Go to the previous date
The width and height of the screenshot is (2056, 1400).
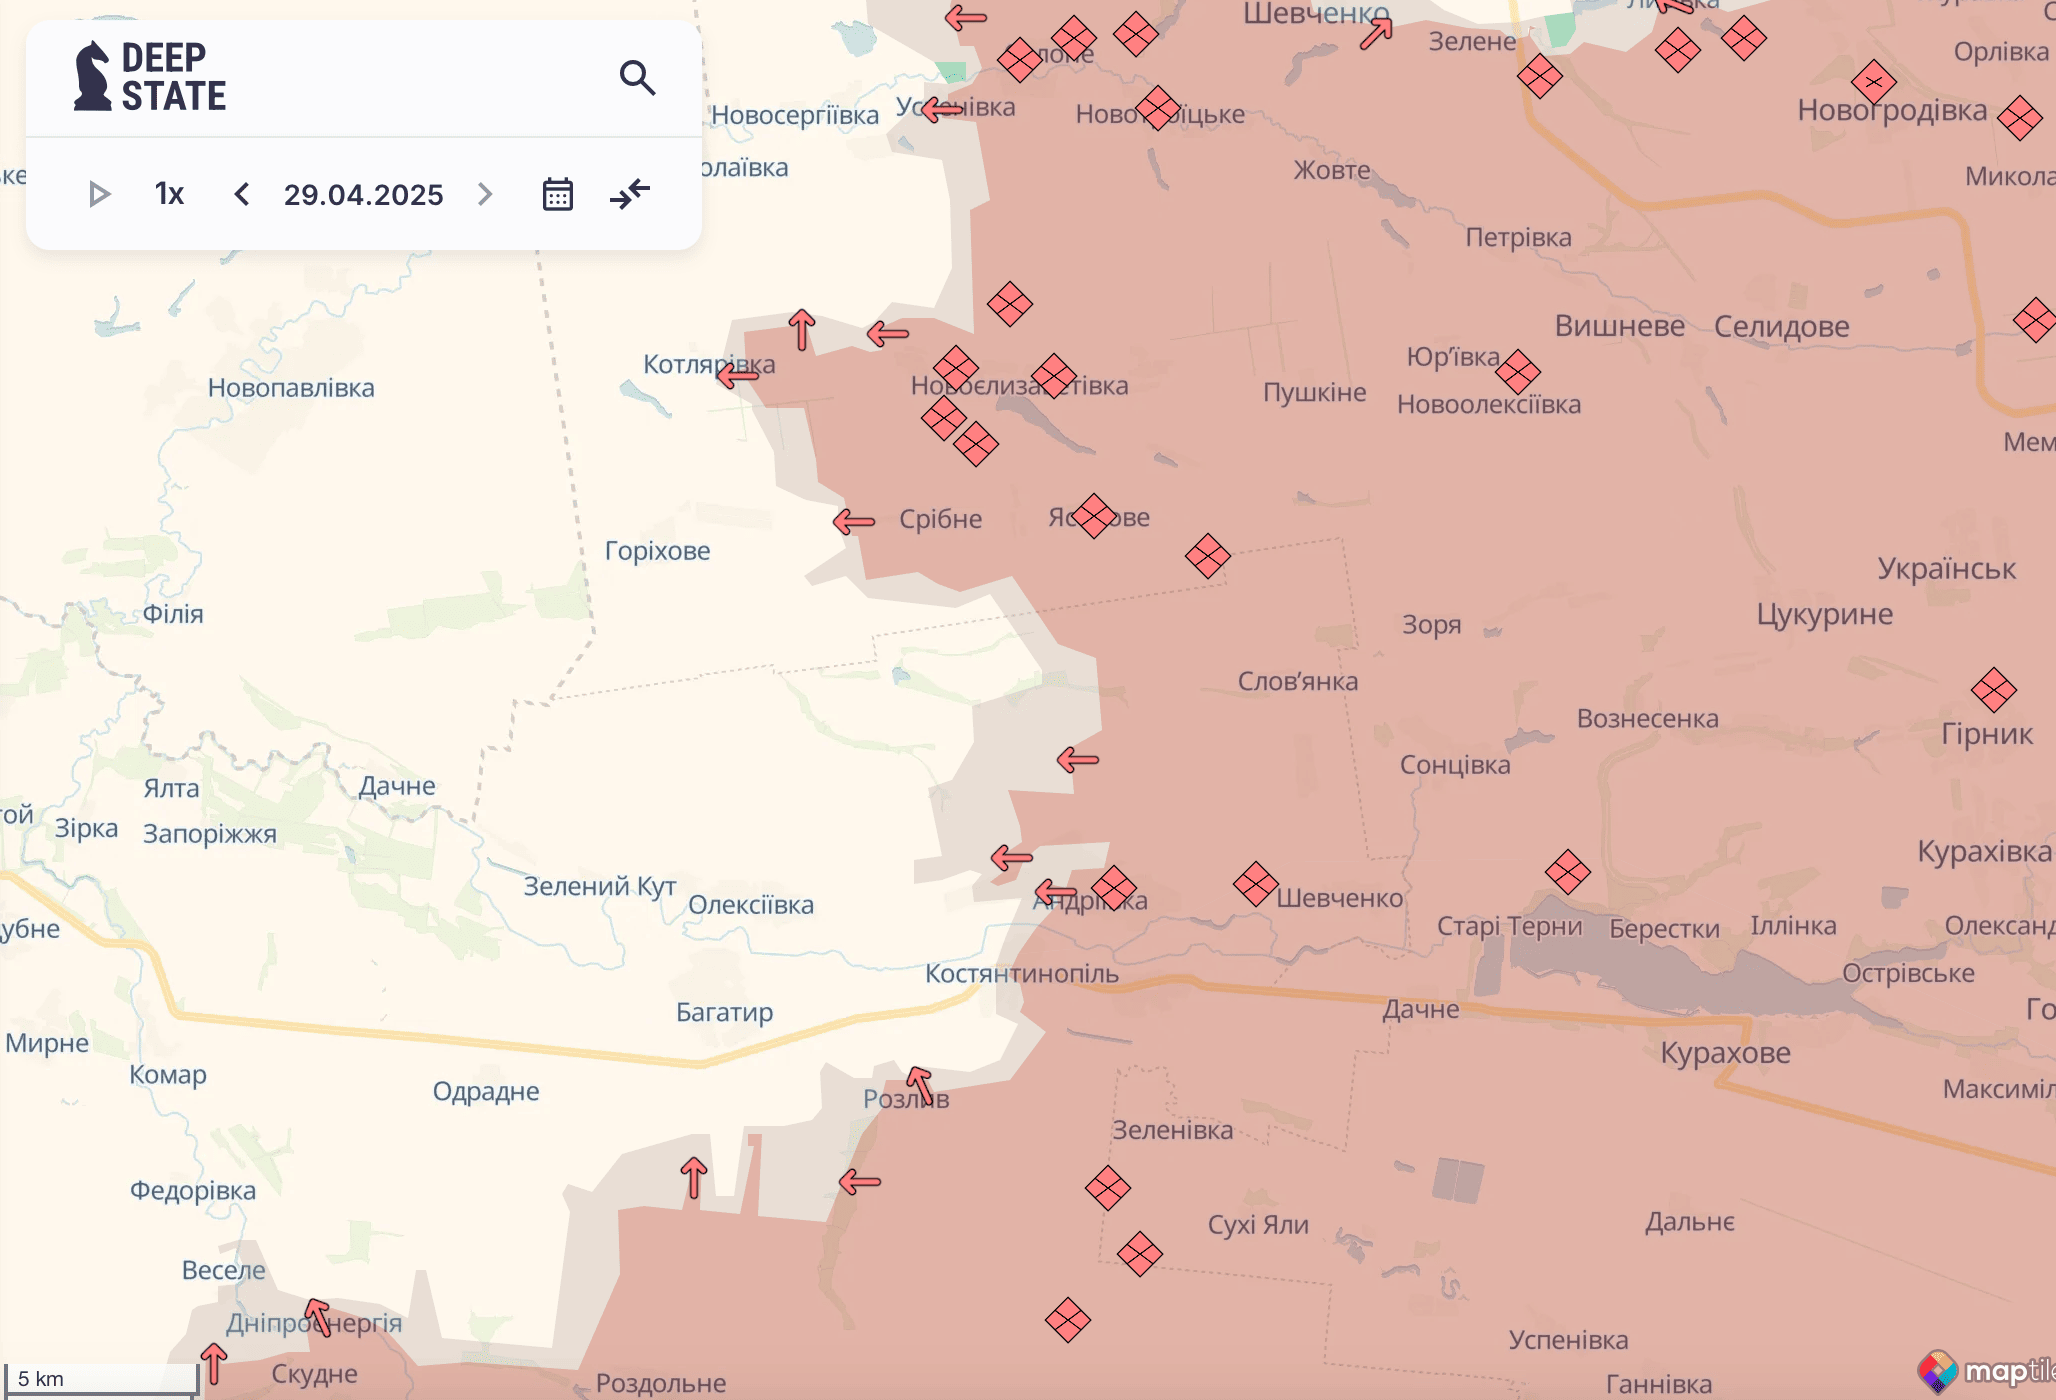pyautogui.click(x=241, y=194)
